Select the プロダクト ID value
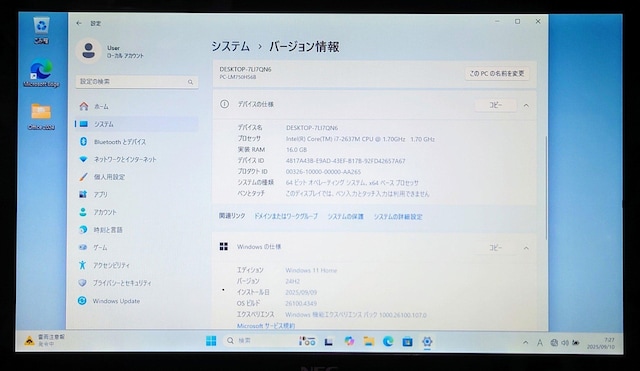Screen dimensions: 640x371 323,172
